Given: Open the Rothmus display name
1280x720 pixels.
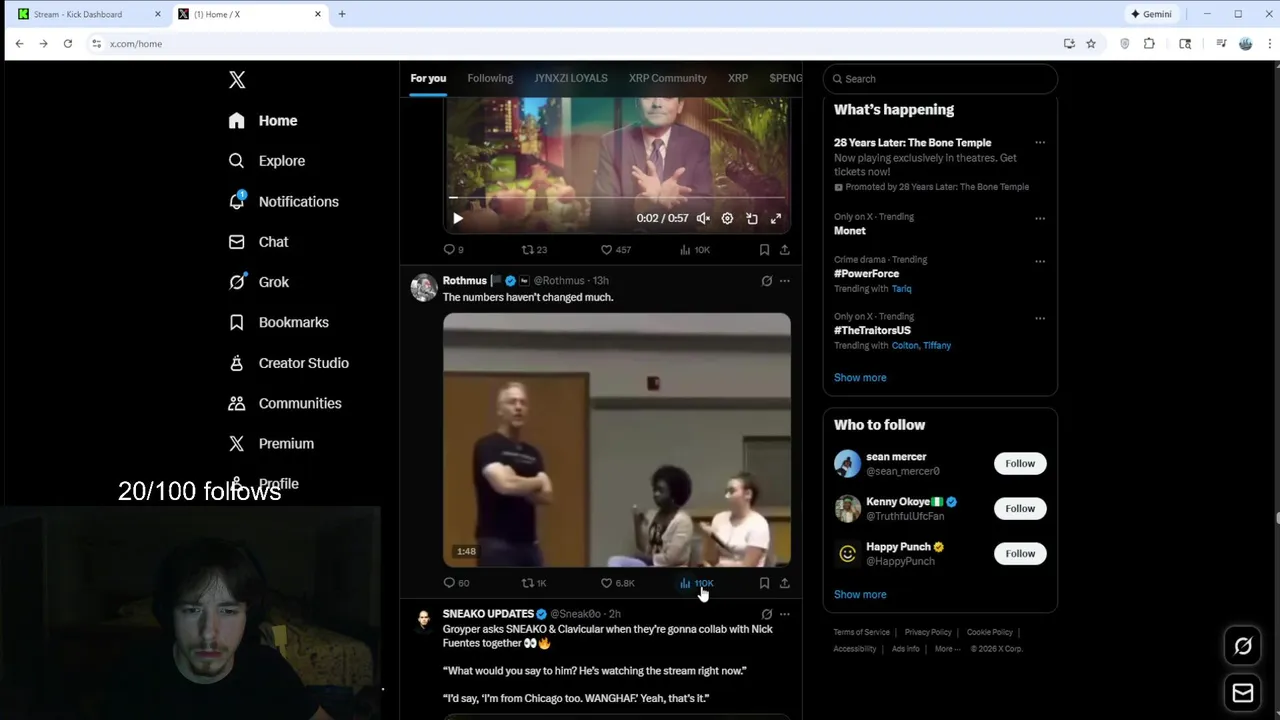Looking at the screenshot, I should click(464, 281).
